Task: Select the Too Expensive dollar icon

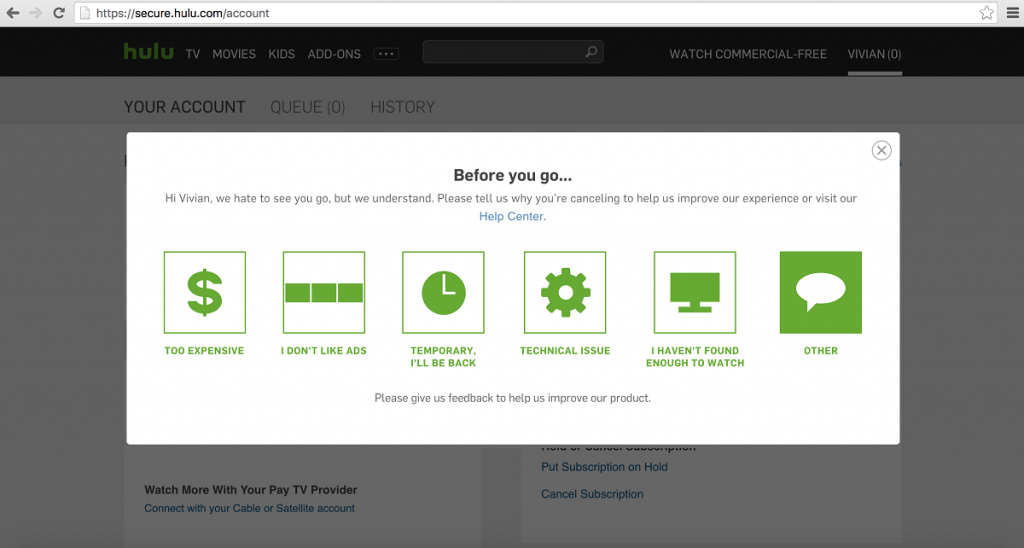Action: tap(204, 293)
